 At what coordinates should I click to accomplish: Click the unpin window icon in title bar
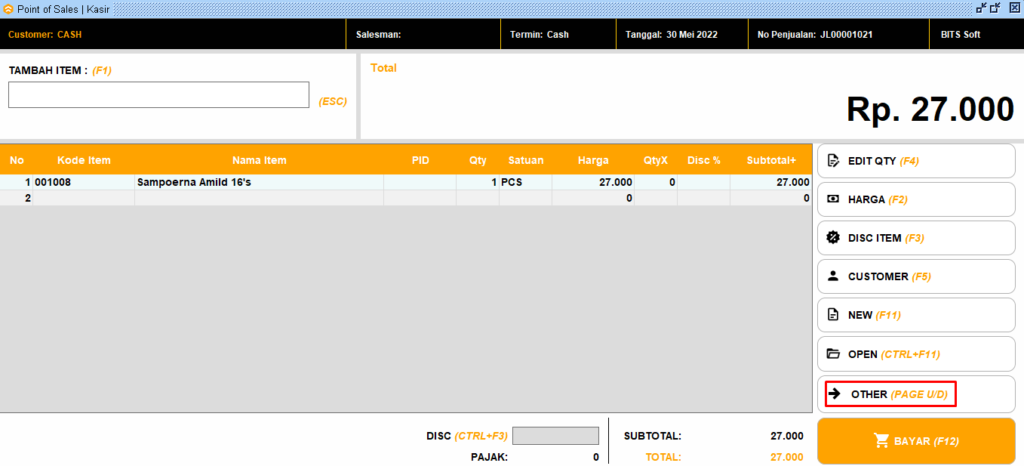tap(982, 8)
